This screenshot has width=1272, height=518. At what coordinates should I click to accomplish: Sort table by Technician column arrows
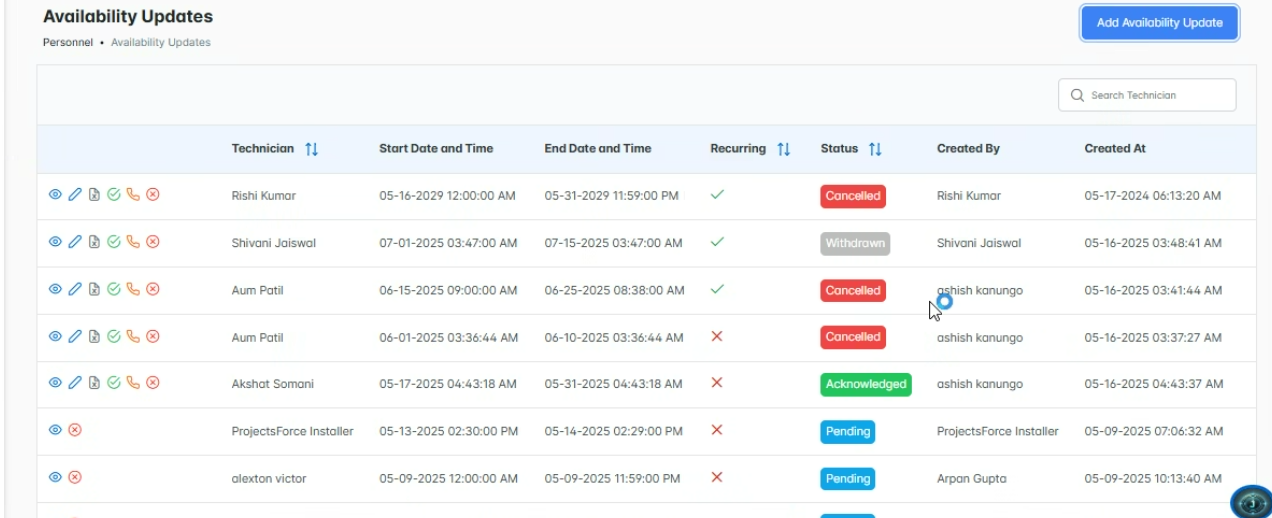pyautogui.click(x=312, y=149)
